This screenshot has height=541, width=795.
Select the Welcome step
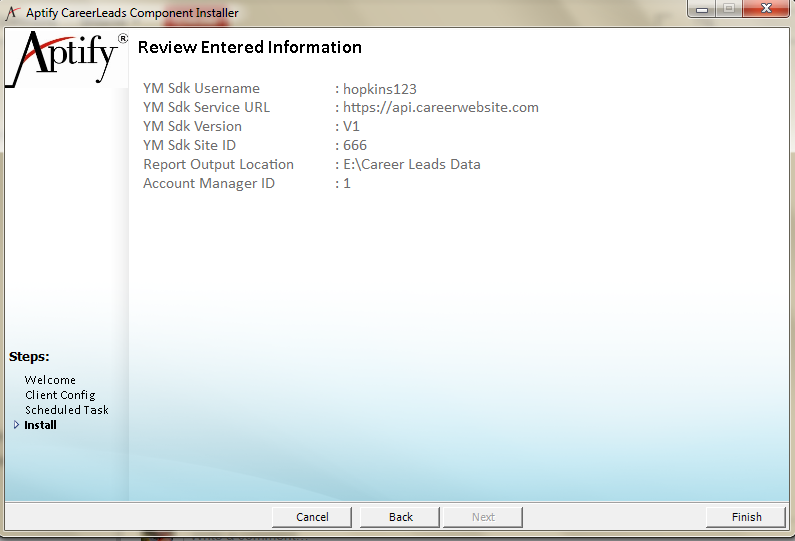point(50,380)
